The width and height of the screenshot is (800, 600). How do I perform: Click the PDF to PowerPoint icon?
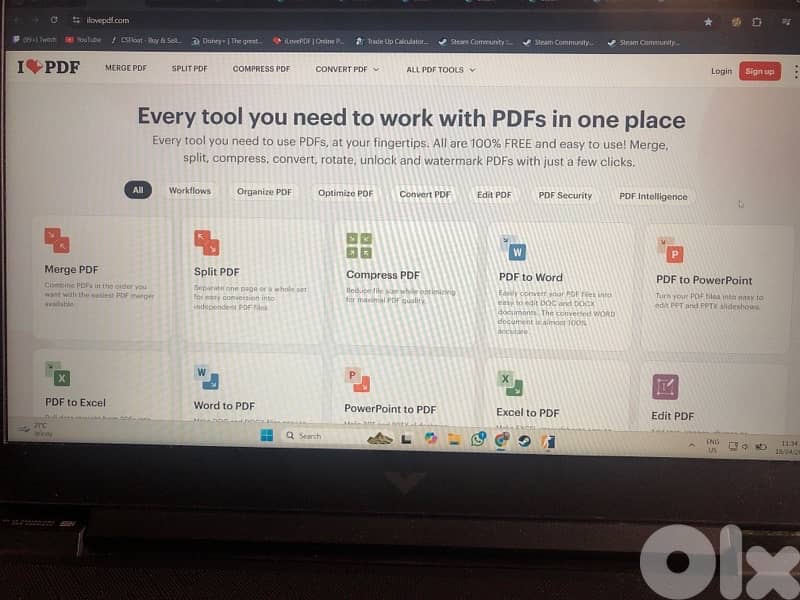coord(670,250)
